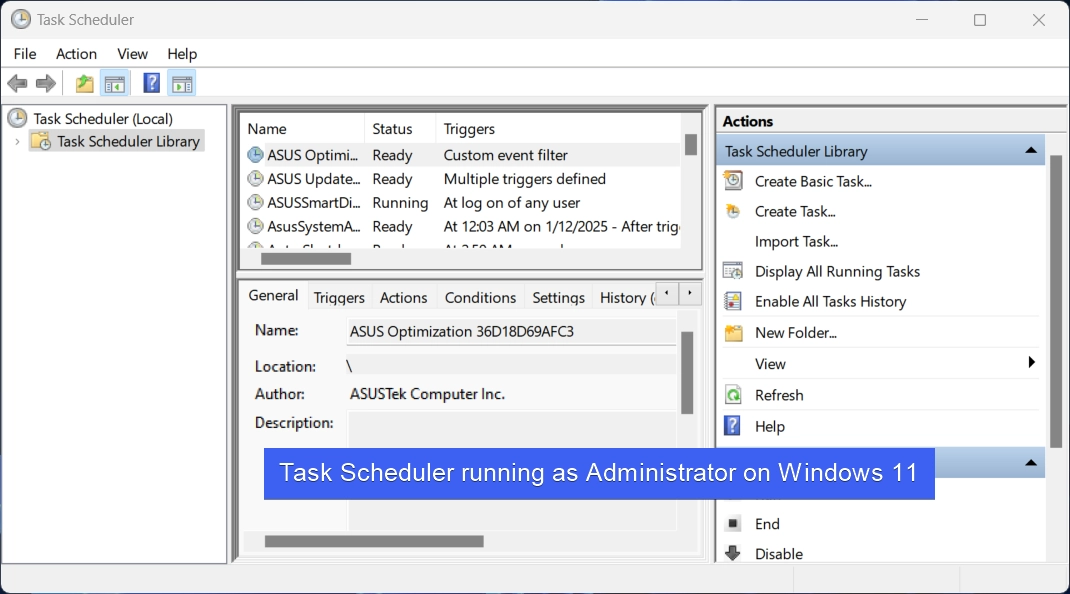Image resolution: width=1070 pixels, height=594 pixels.
Task: Click Import Task… action
Action: click(x=796, y=242)
